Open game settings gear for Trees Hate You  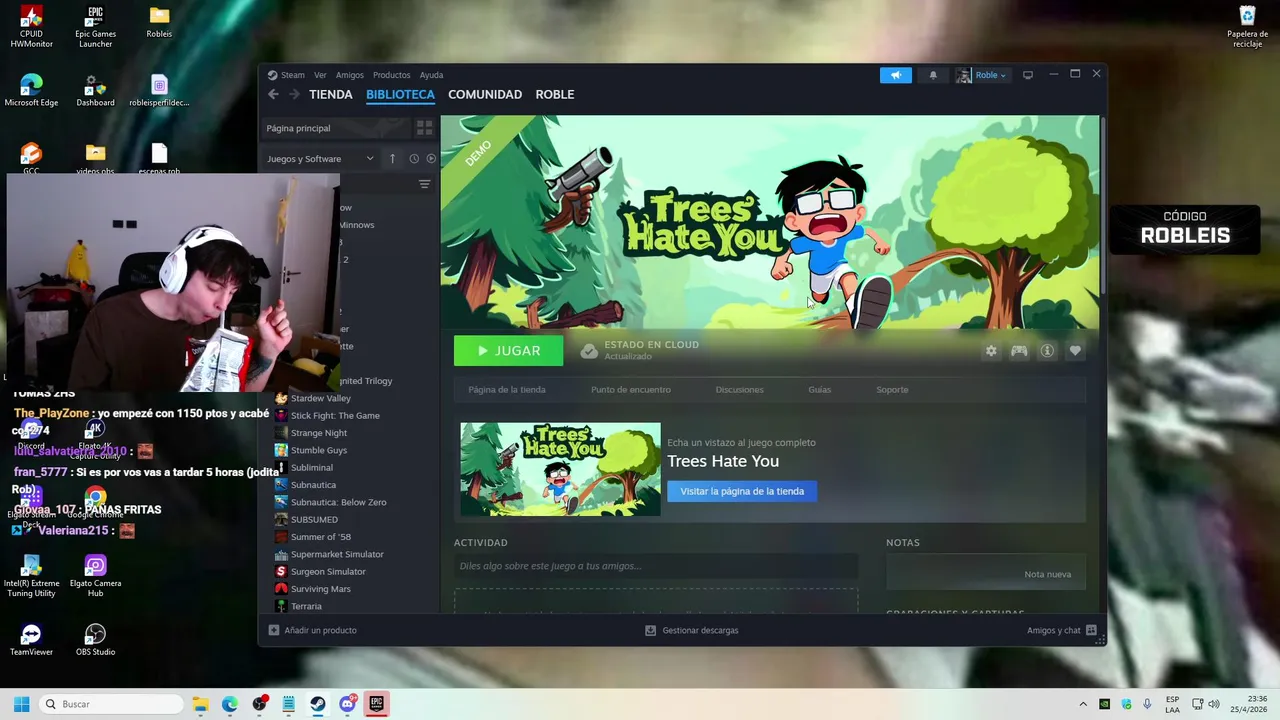click(991, 351)
